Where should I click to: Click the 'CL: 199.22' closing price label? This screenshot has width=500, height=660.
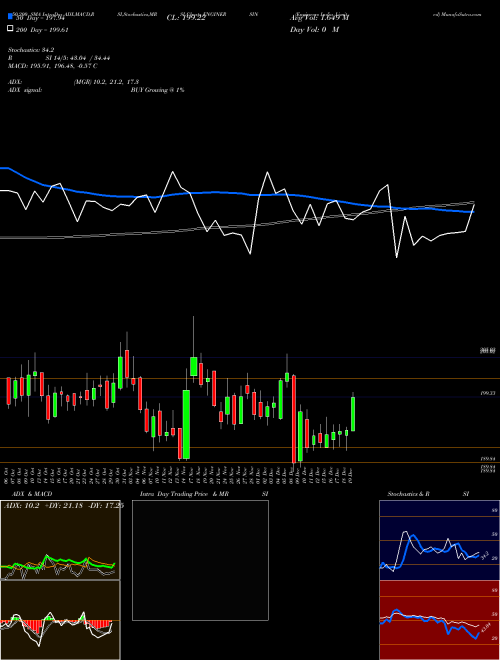tap(186, 18)
